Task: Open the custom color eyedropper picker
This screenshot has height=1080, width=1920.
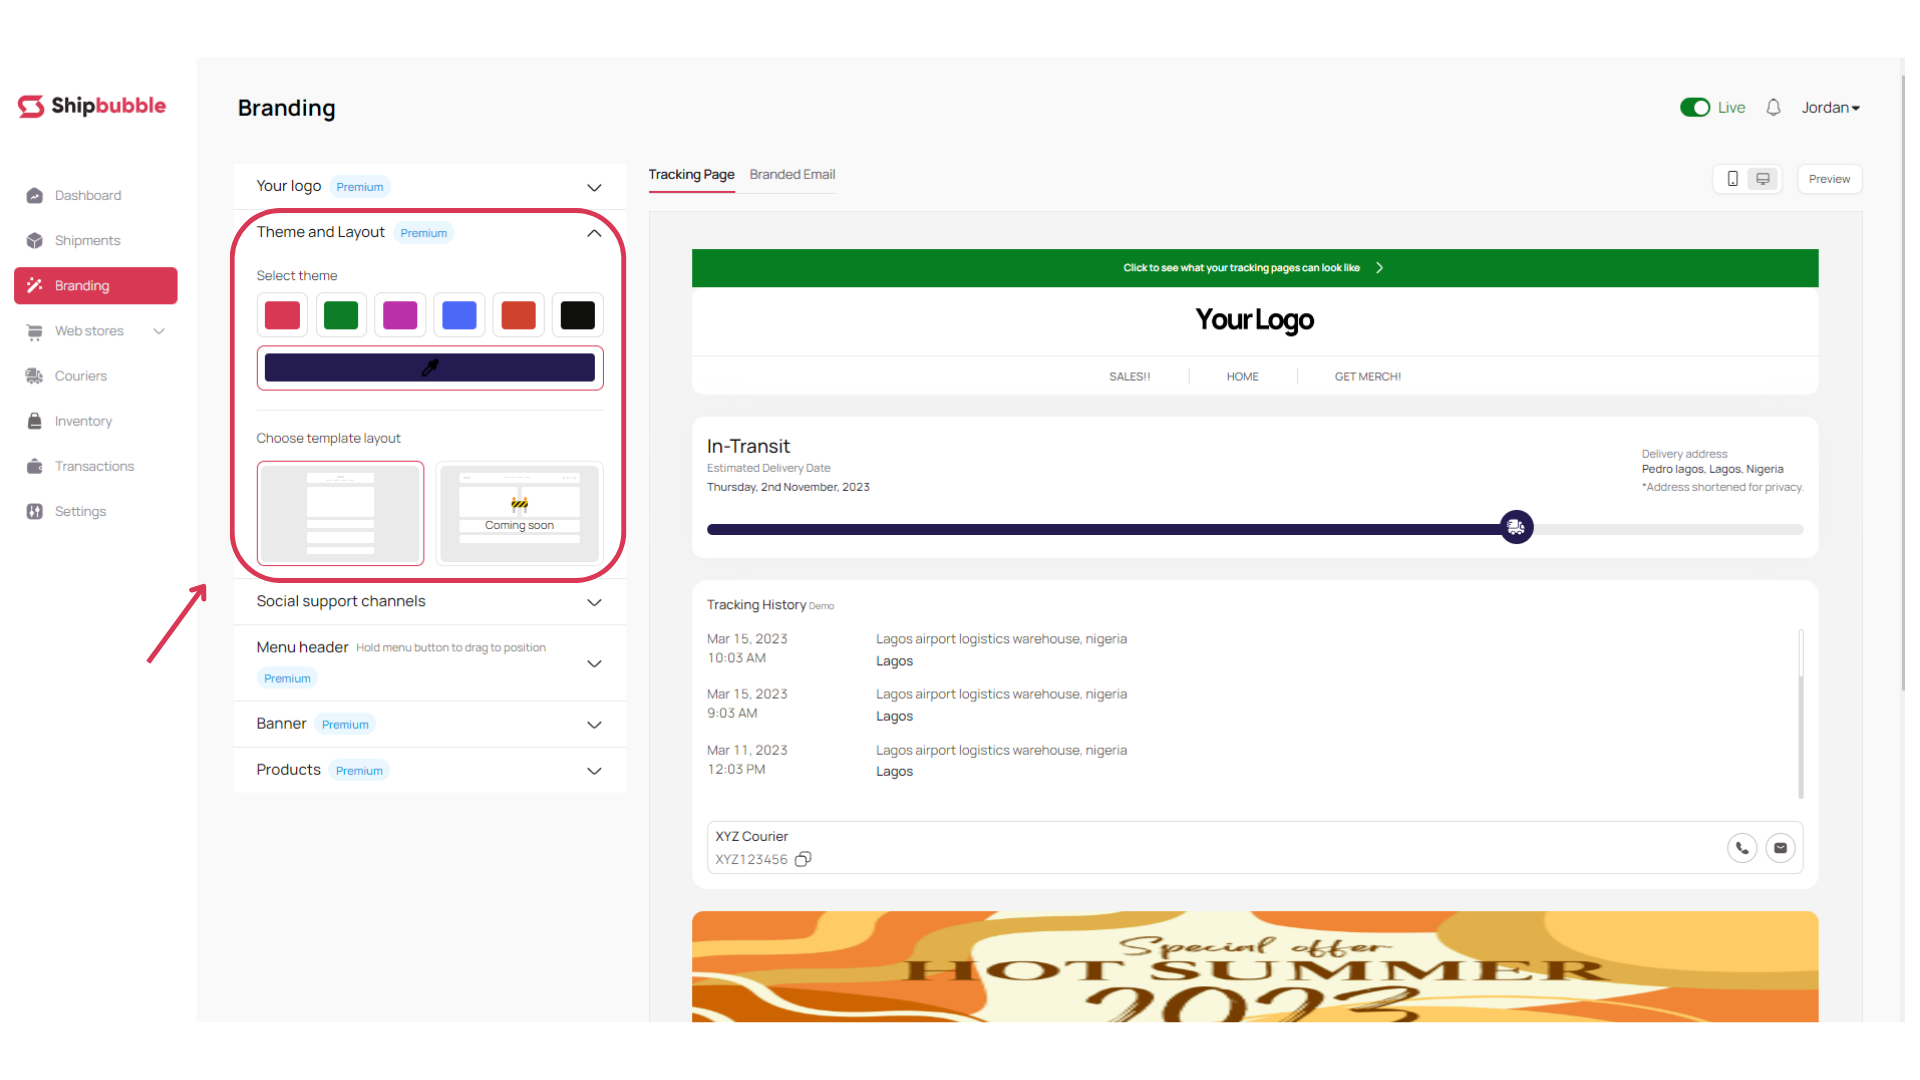Action: (430, 368)
